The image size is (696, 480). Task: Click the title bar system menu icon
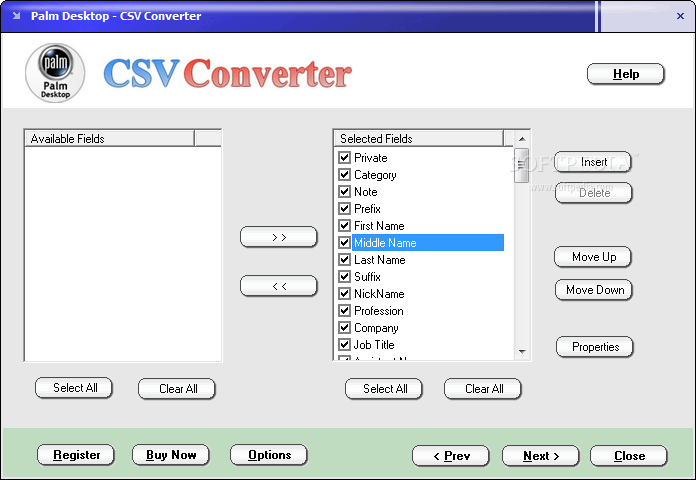pyautogui.click(x=16, y=16)
